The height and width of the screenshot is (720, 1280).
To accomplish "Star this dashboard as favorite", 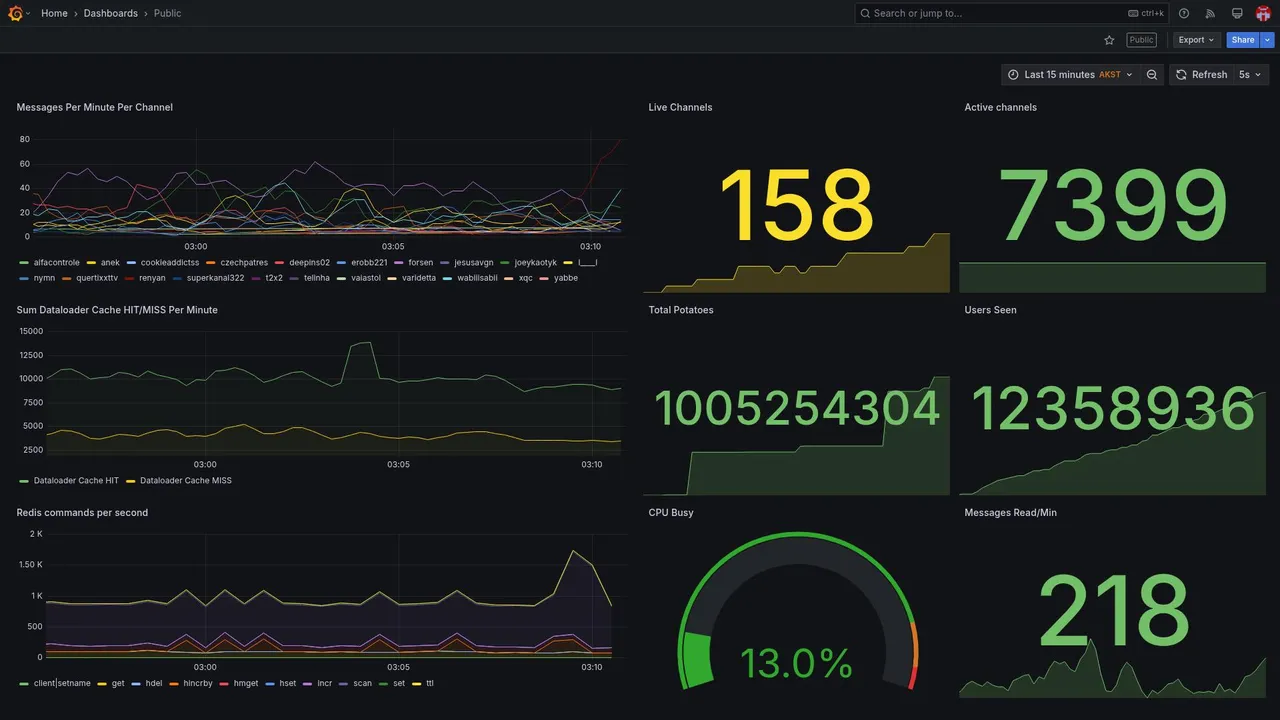I will [x=1109, y=40].
